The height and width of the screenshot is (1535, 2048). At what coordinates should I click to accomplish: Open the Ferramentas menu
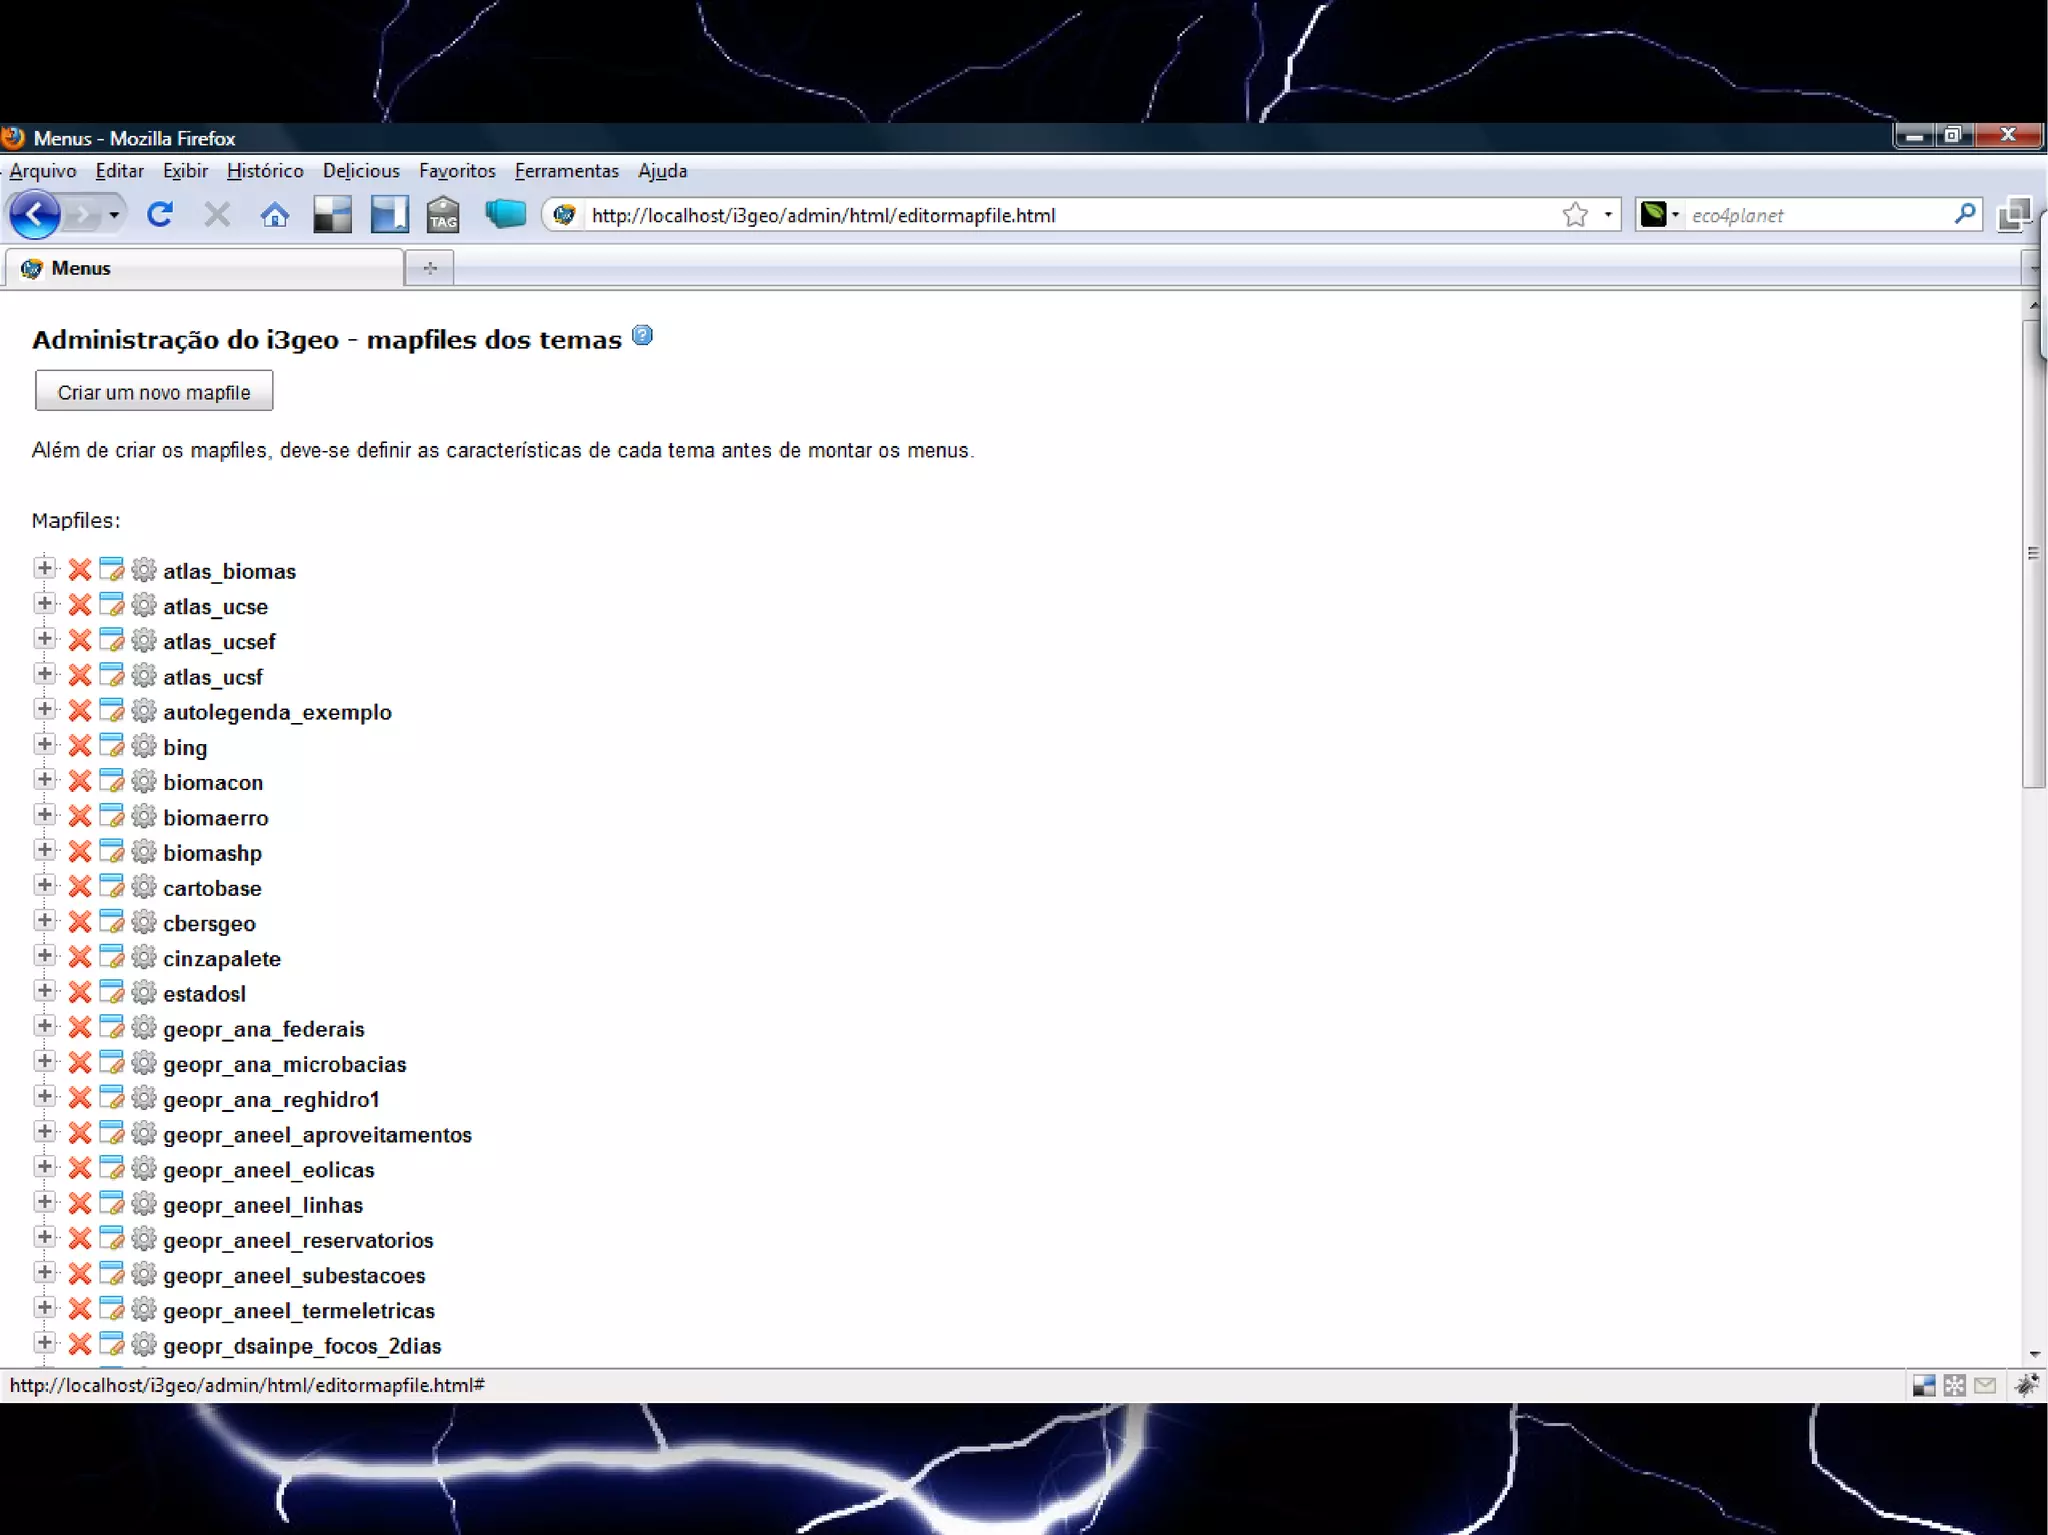(566, 171)
